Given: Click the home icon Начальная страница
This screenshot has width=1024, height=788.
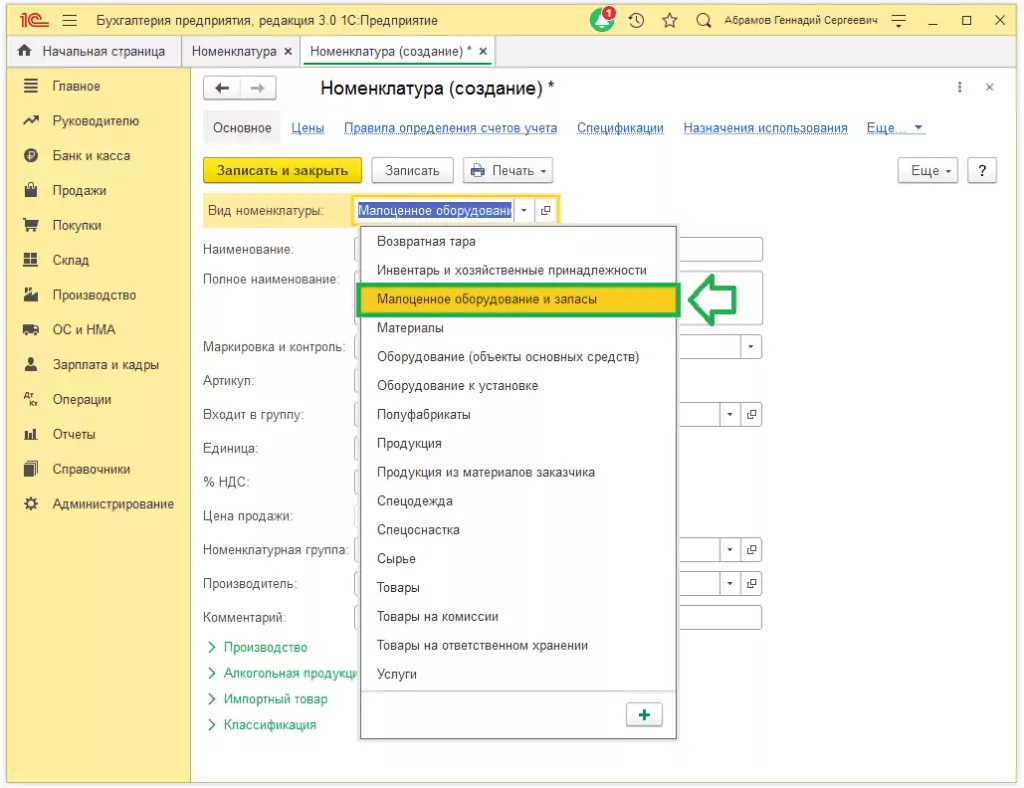Looking at the screenshot, I should click(x=25, y=51).
